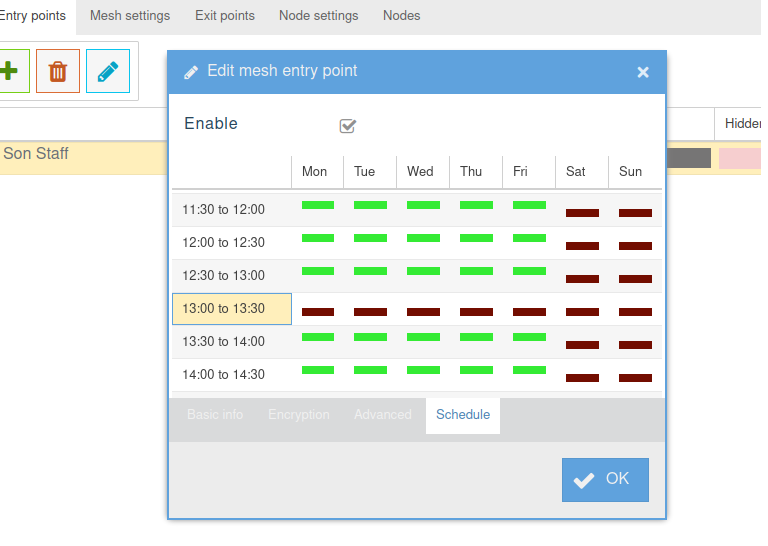Close the Edit mesh entry point dialog
Viewport: 768px width, 546px height.
click(643, 72)
